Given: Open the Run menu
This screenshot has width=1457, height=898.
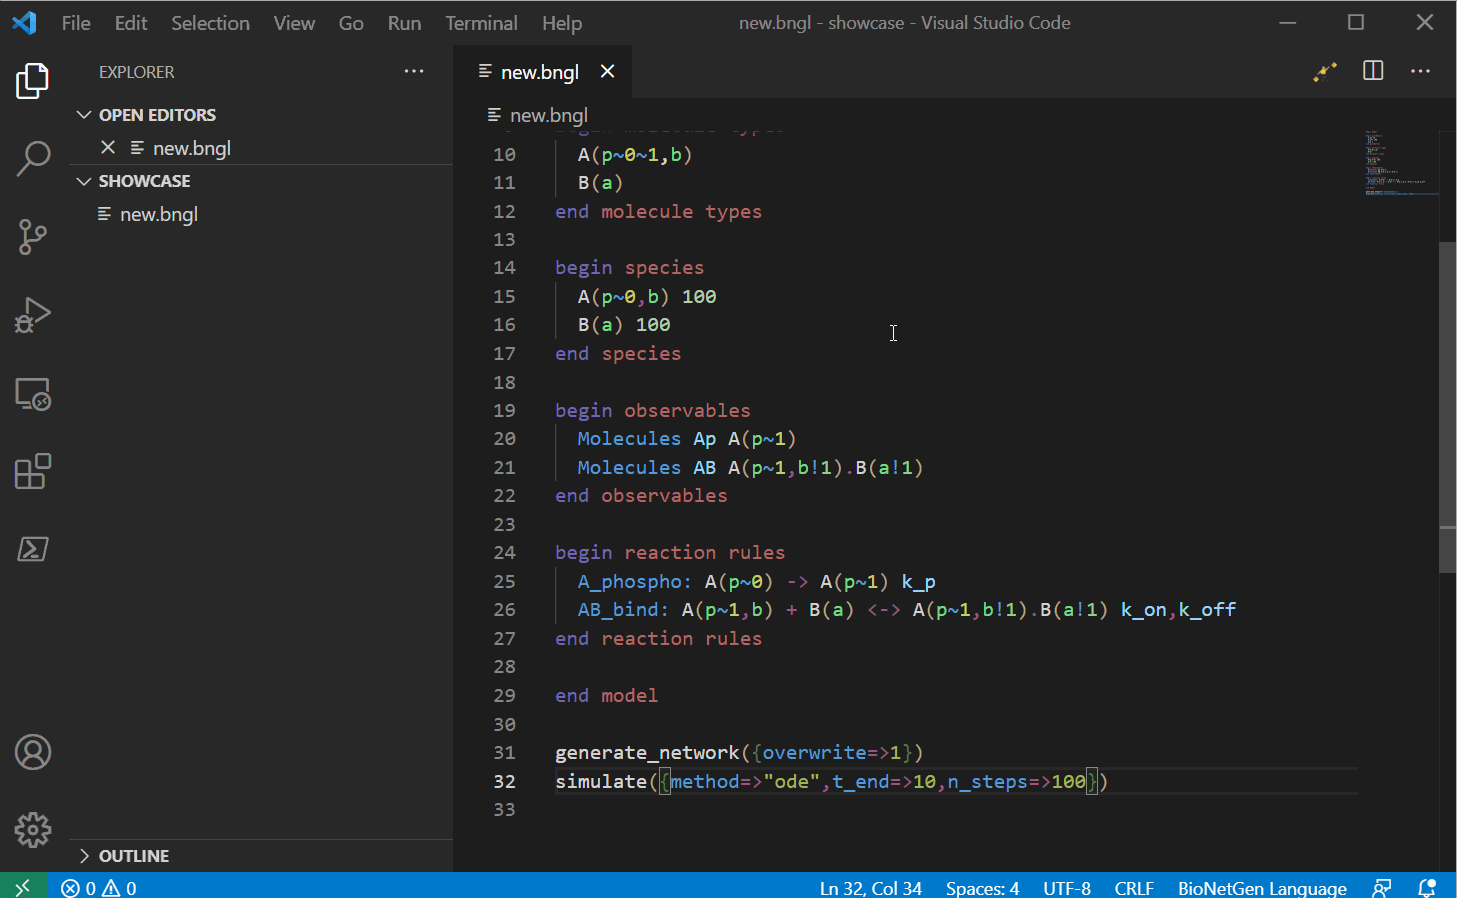Looking at the screenshot, I should pyautogui.click(x=404, y=23).
